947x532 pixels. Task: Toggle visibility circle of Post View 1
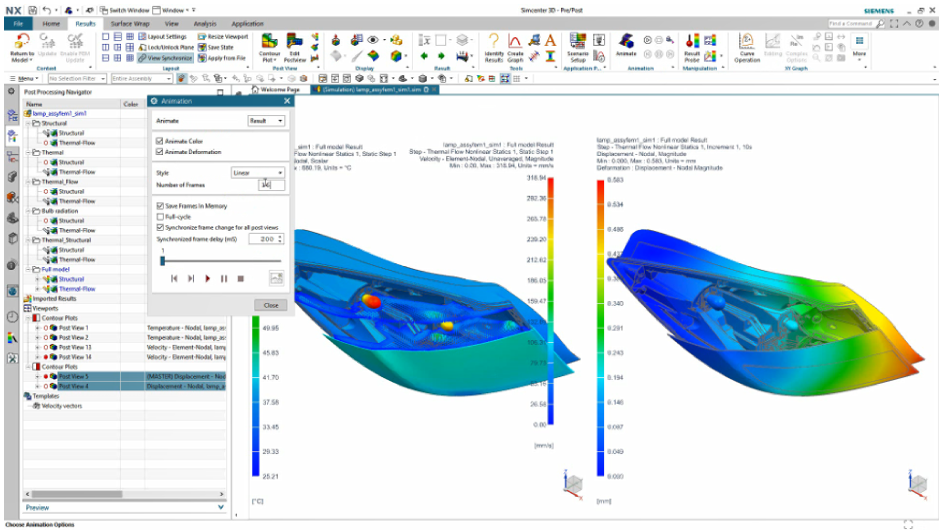(x=46, y=328)
